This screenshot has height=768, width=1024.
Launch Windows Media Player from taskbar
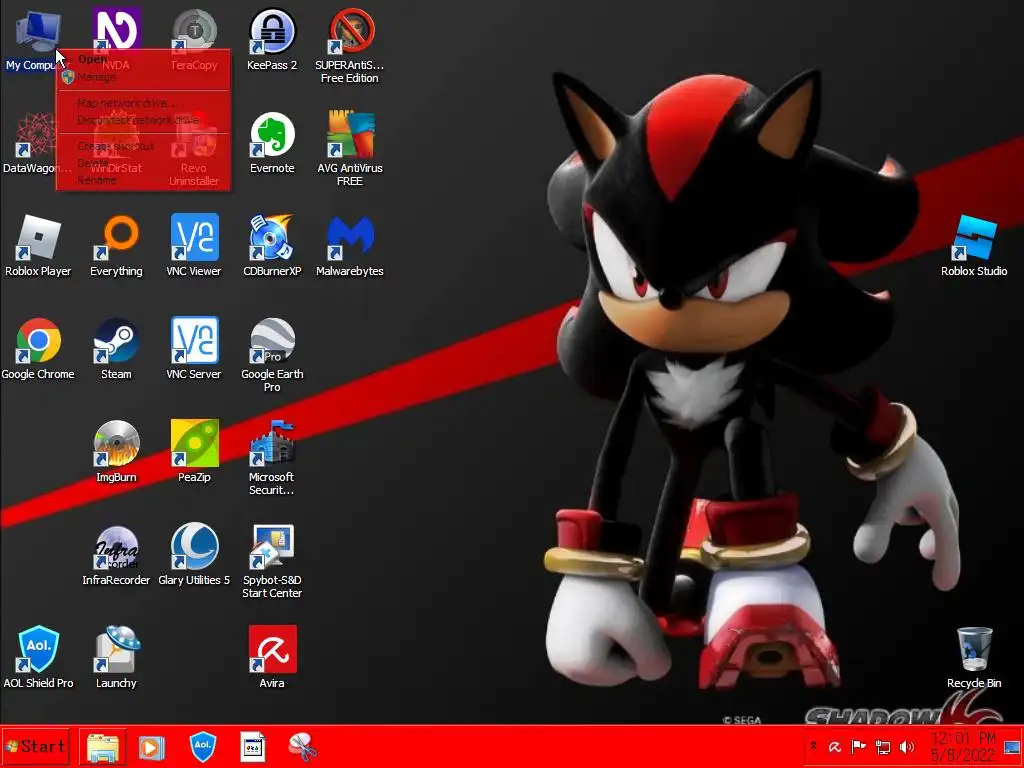click(x=151, y=746)
